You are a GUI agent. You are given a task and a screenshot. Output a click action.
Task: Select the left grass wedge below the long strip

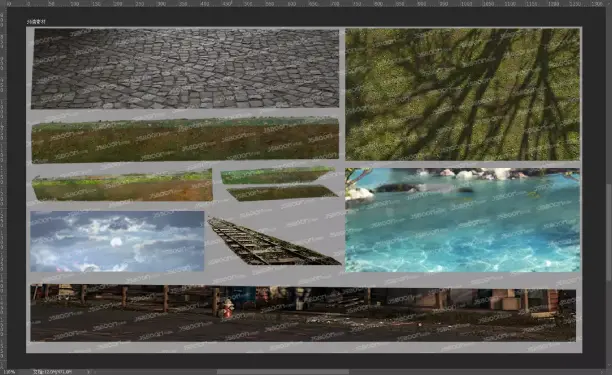122,185
